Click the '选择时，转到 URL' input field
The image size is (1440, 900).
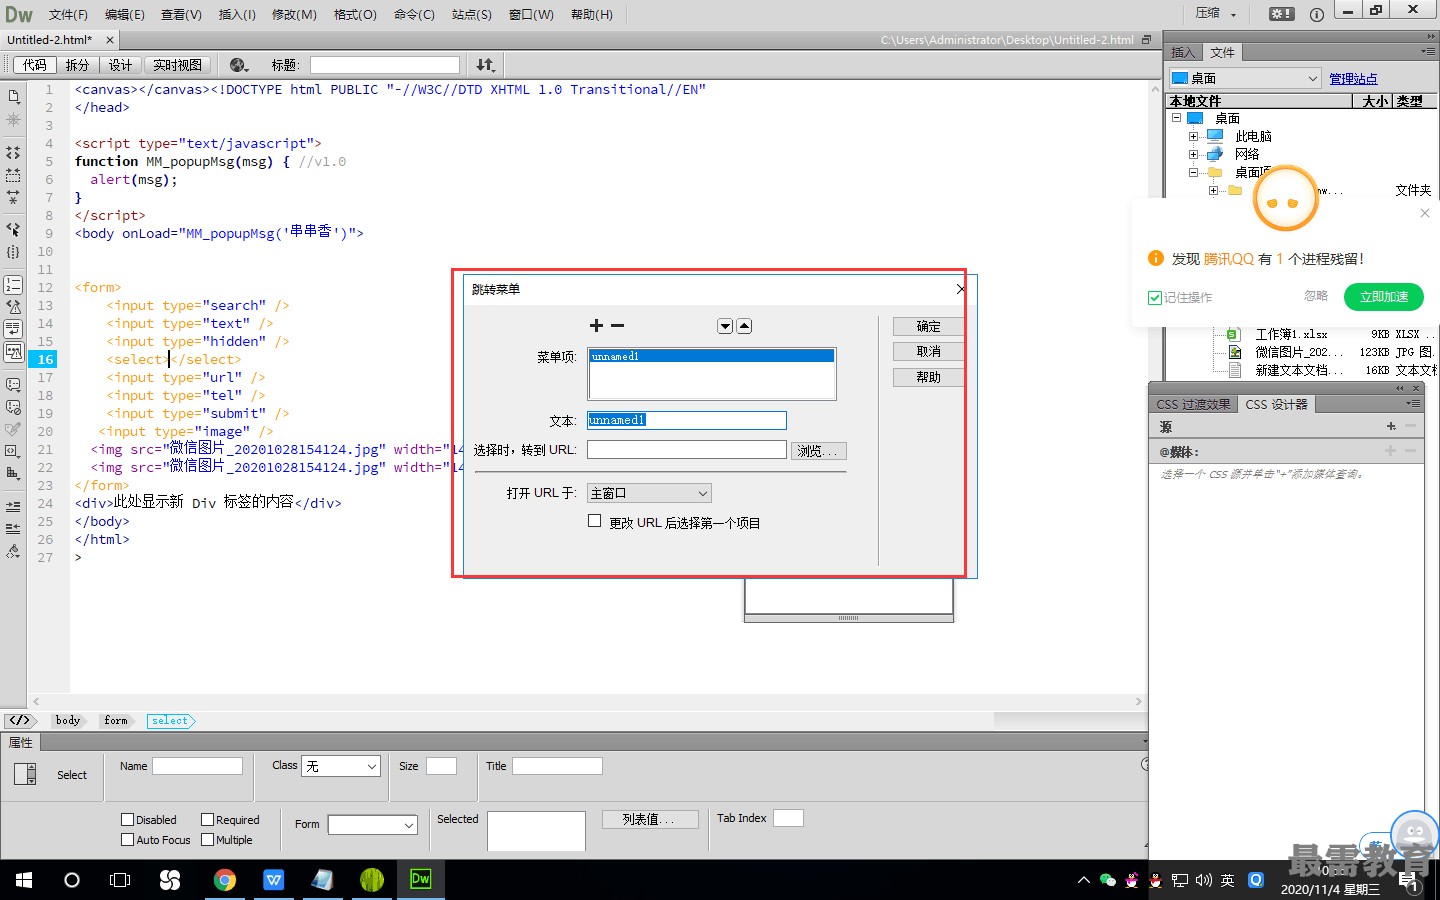pos(687,450)
